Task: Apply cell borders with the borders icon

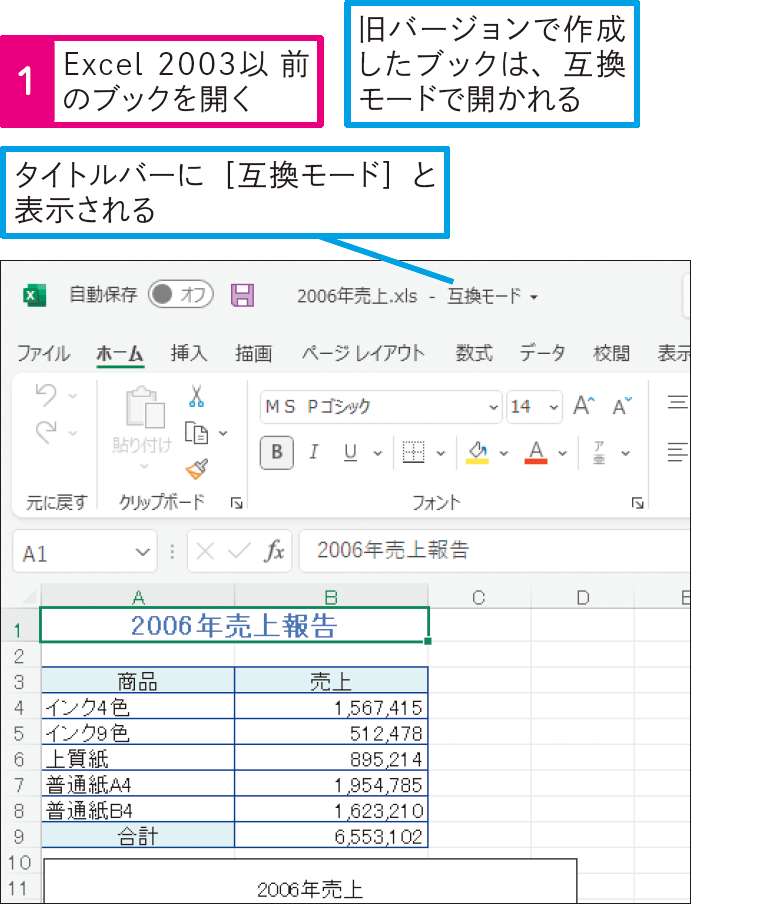Action: click(413, 452)
